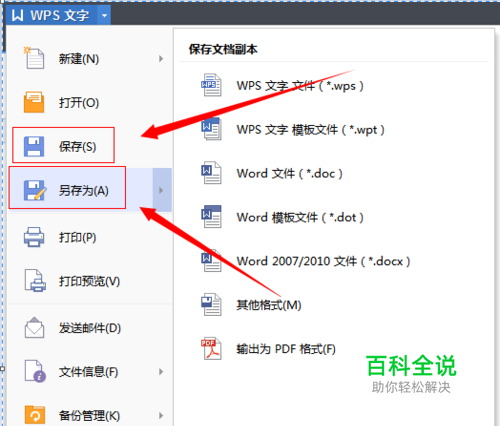Open 备份管理(K) menu entry
The width and height of the screenshot is (500, 426).
click(x=89, y=416)
